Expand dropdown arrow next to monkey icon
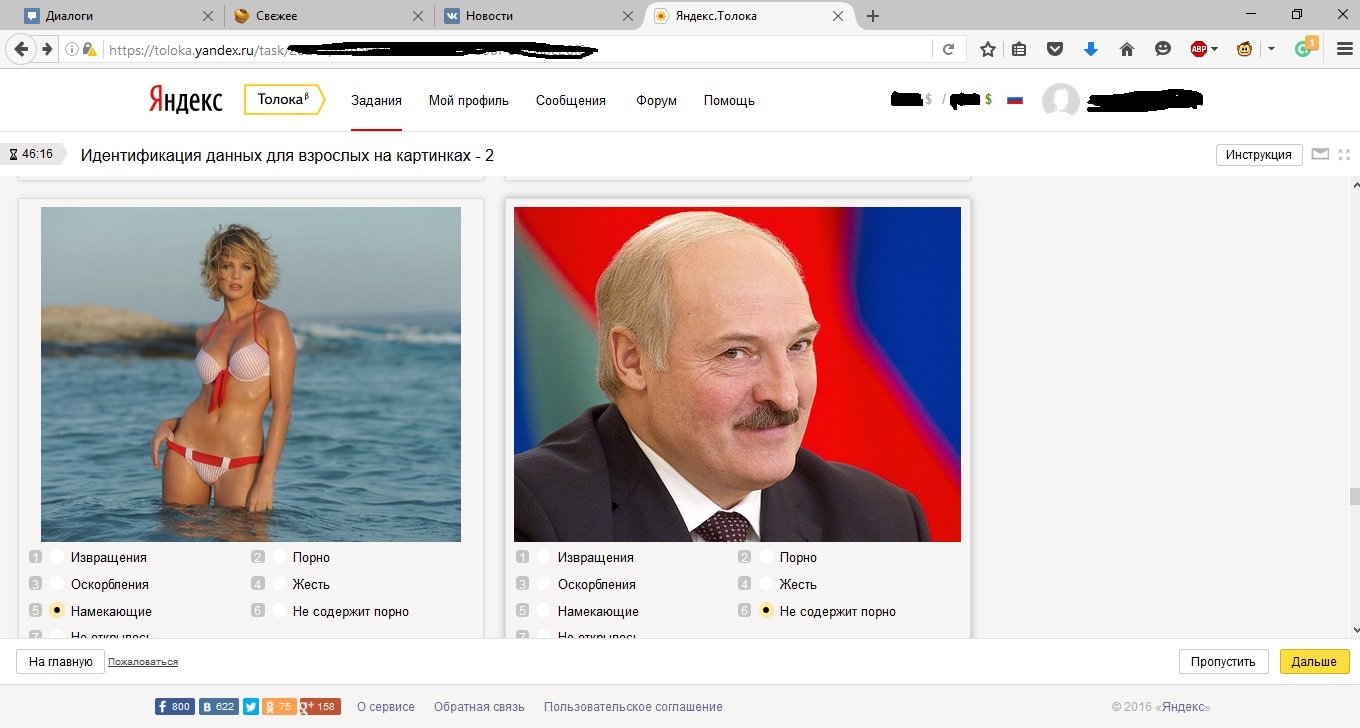This screenshot has height=728, width=1360. (1271, 49)
